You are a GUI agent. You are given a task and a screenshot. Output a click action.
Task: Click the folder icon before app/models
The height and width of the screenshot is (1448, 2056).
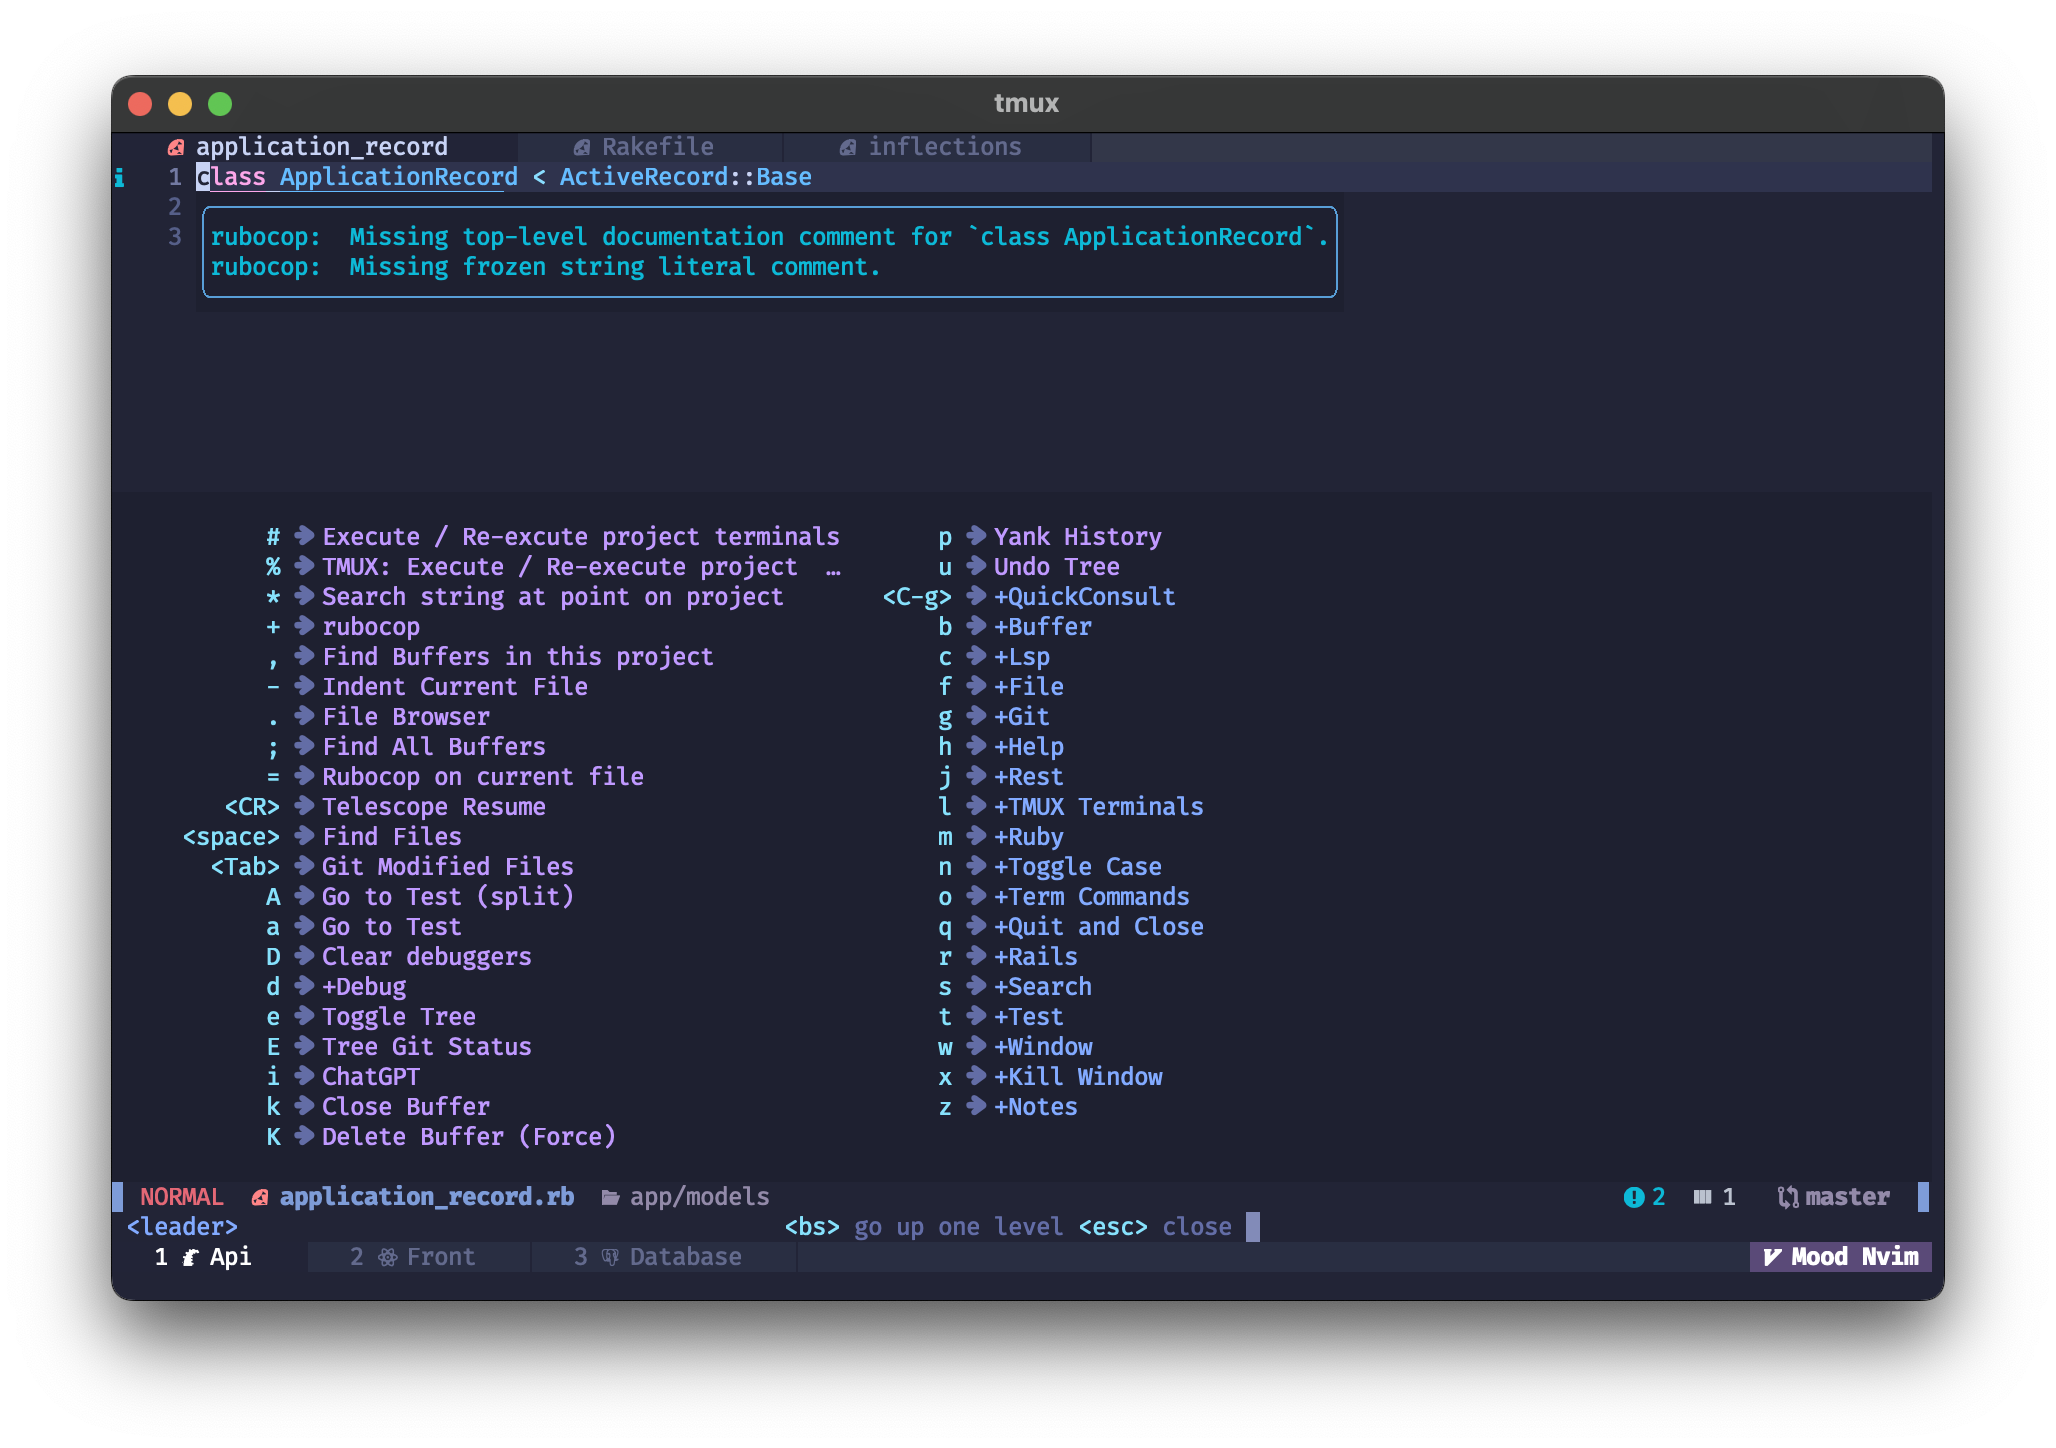610,1197
